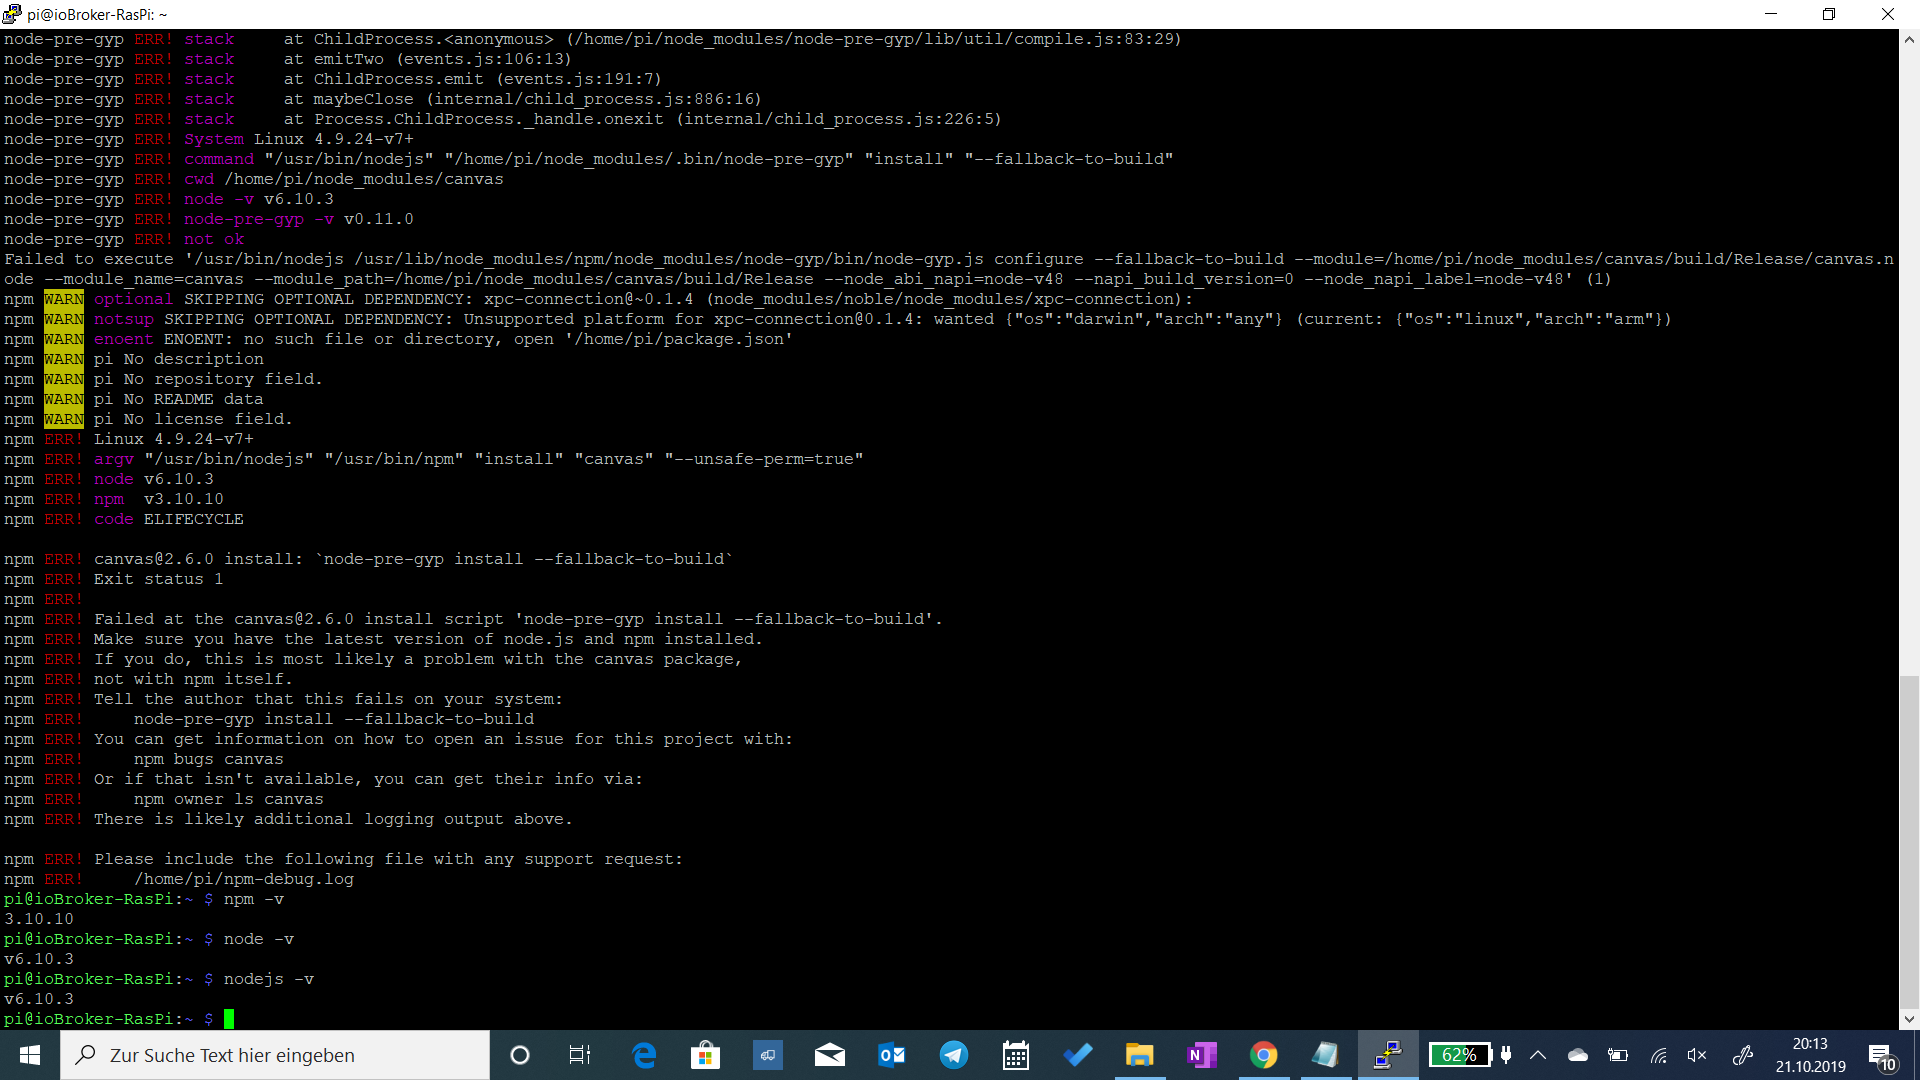Click the active PuTTY taskbar icon

(x=1388, y=1055)
